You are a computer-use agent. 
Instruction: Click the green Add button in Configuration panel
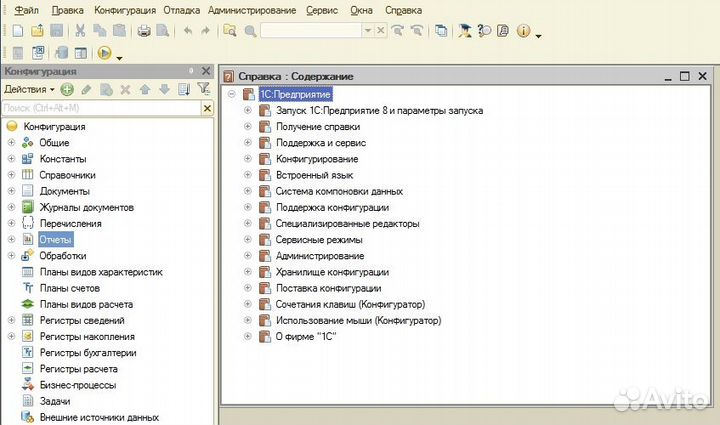pos(68,89)
